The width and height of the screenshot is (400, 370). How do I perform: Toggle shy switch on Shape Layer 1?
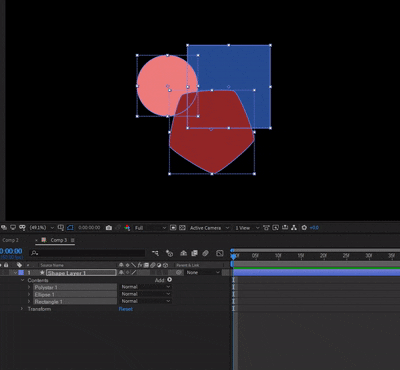[x=121, y=273]
